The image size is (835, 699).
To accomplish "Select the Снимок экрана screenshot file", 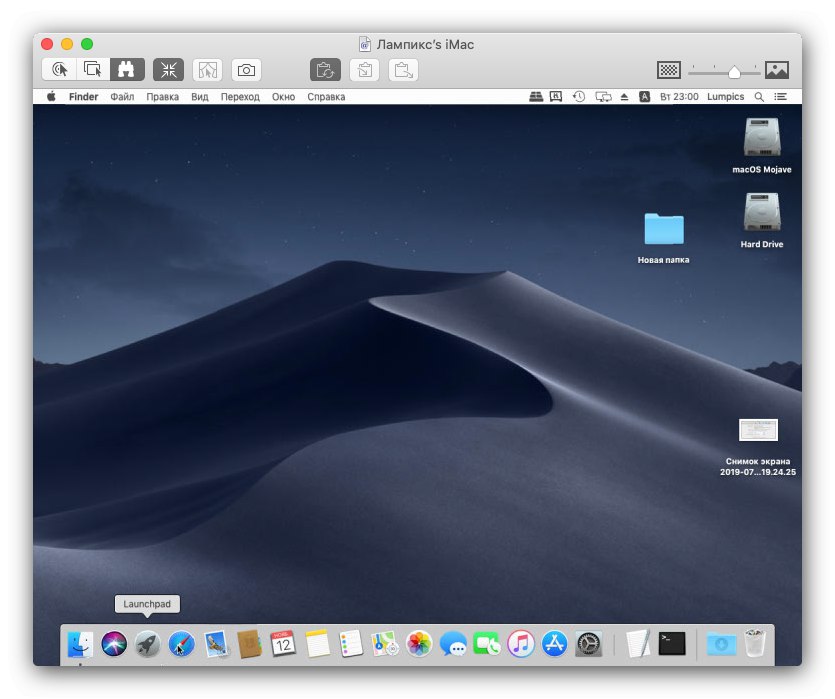I will 758,430.
